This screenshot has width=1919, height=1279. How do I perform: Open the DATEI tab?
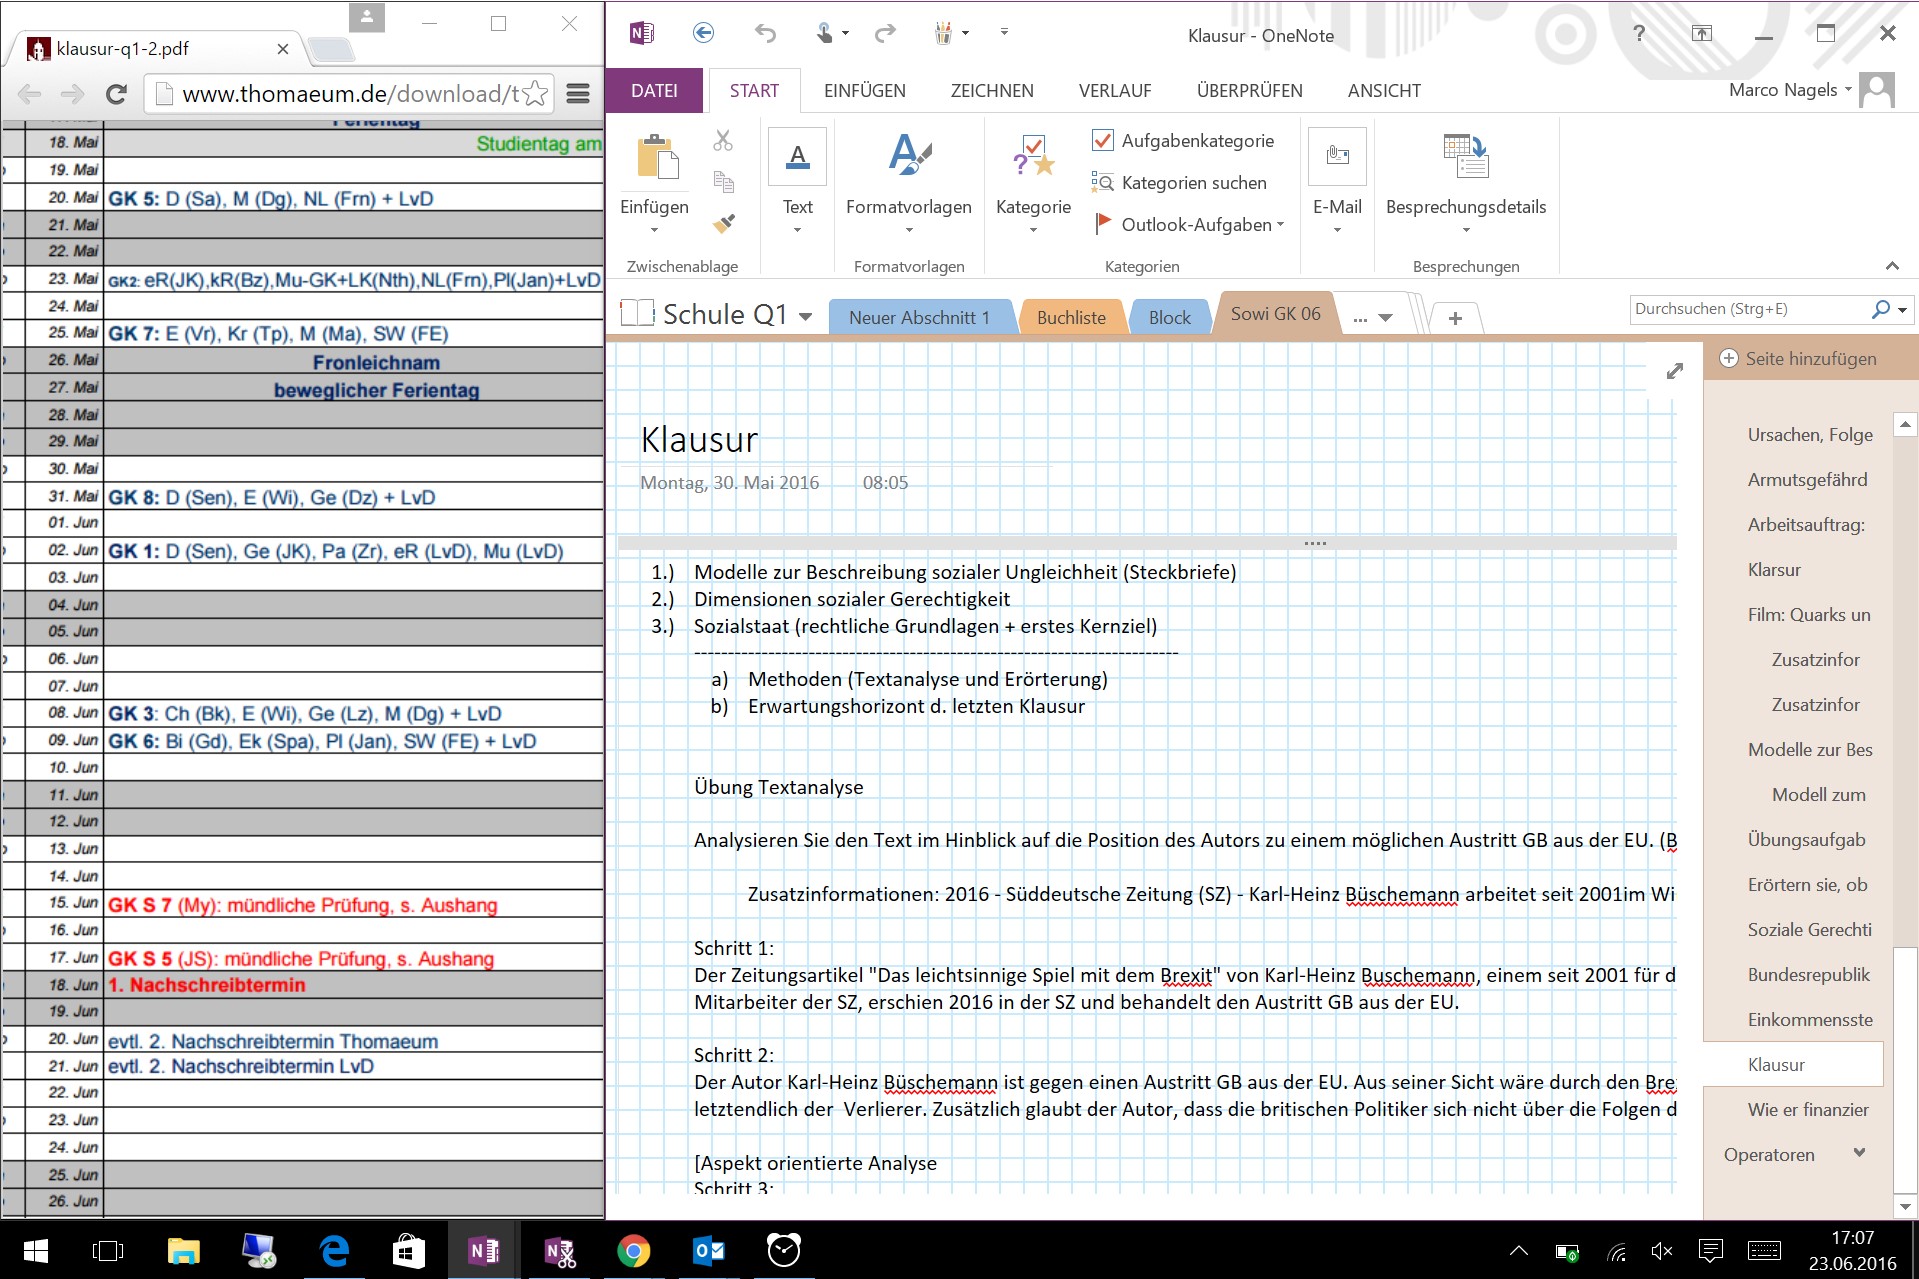pyautogui.click(x=654, y=91)
